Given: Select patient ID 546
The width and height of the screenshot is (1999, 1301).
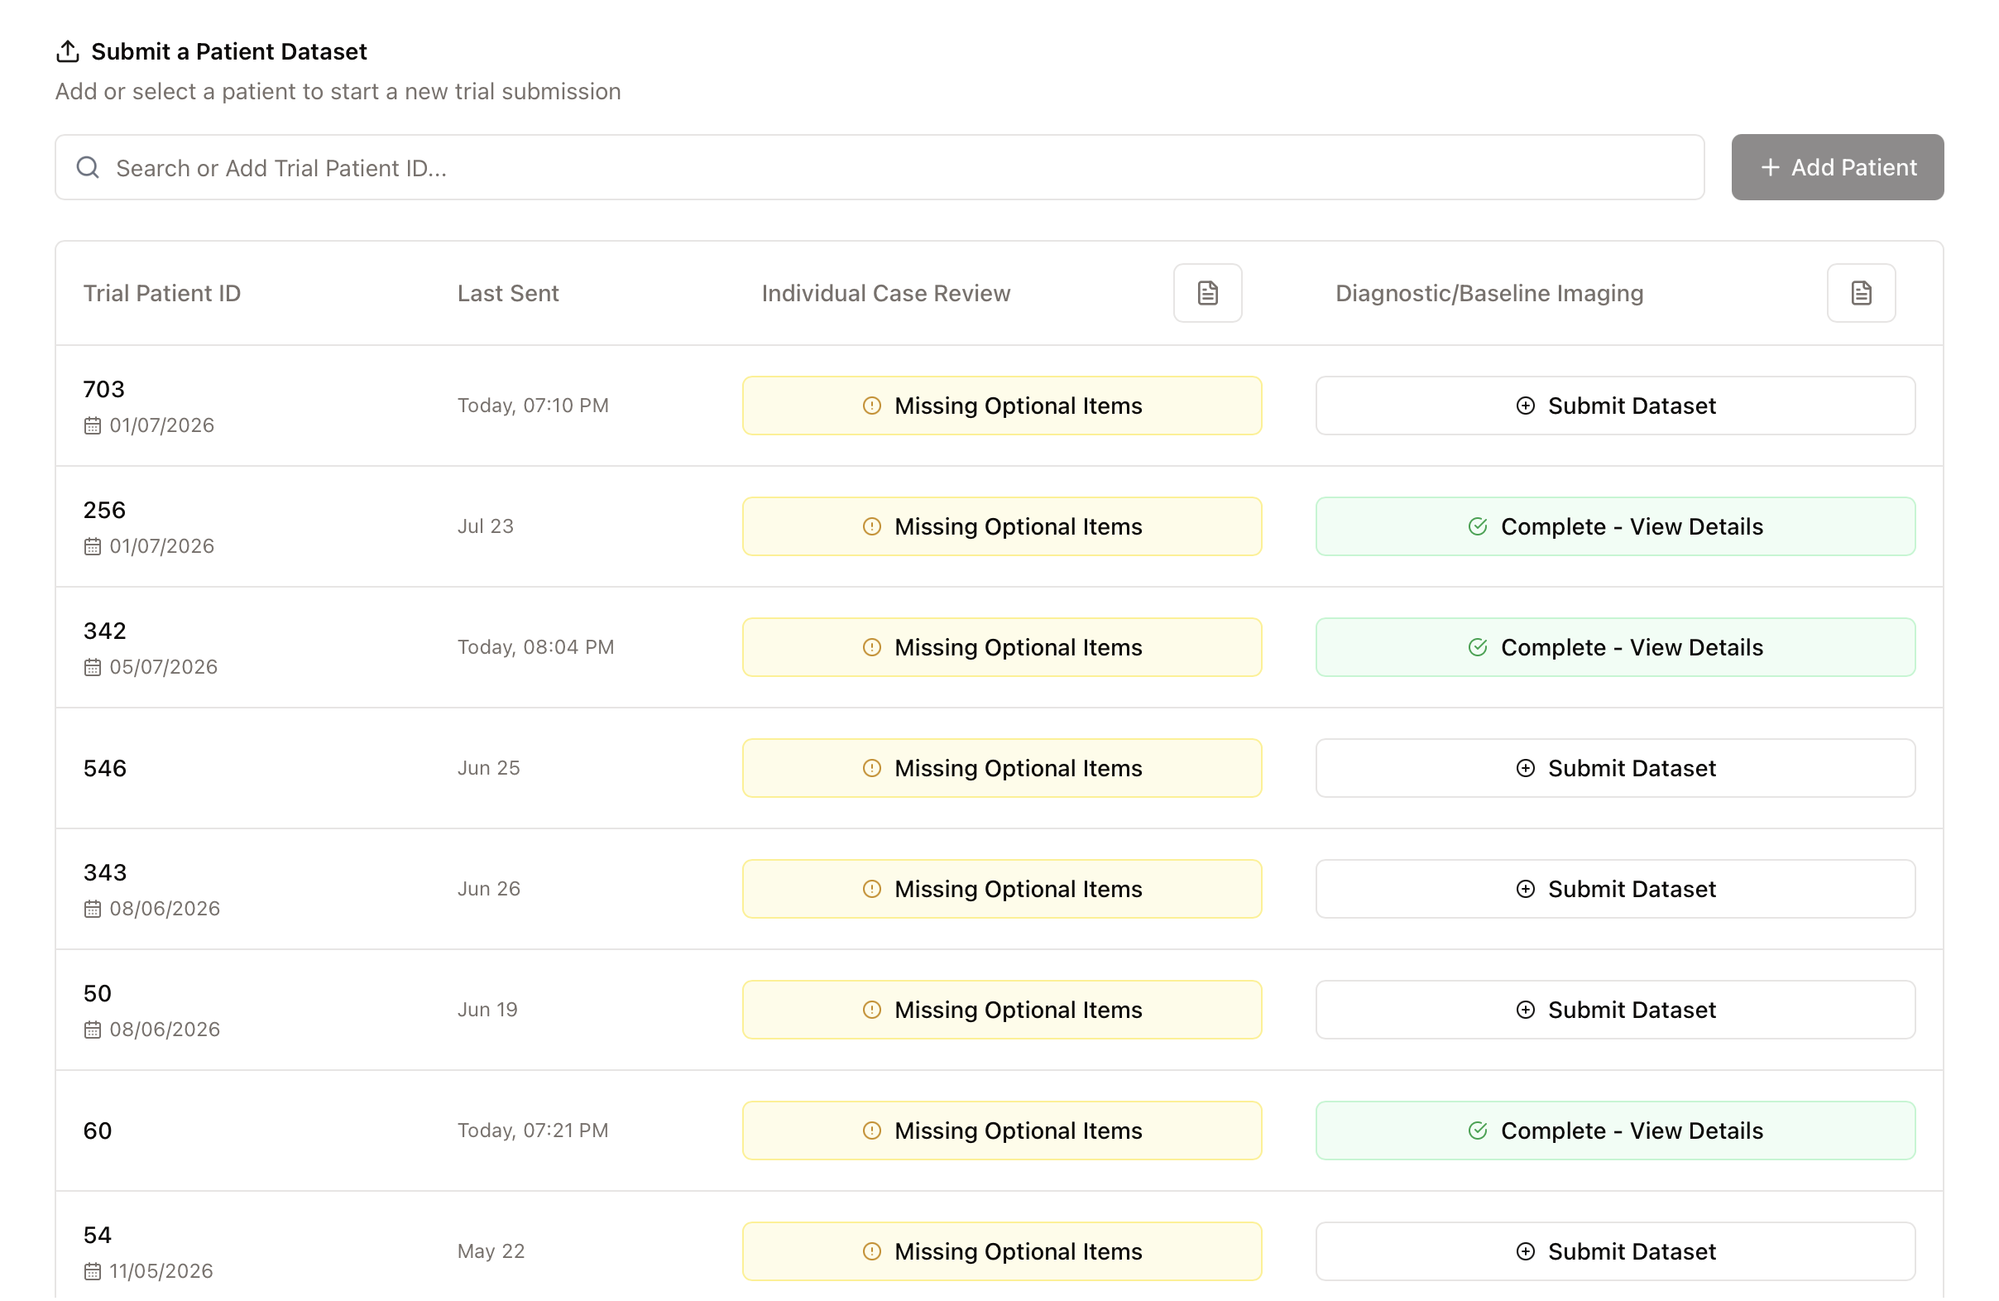Looking at the screenshot, I should point(105,768).
